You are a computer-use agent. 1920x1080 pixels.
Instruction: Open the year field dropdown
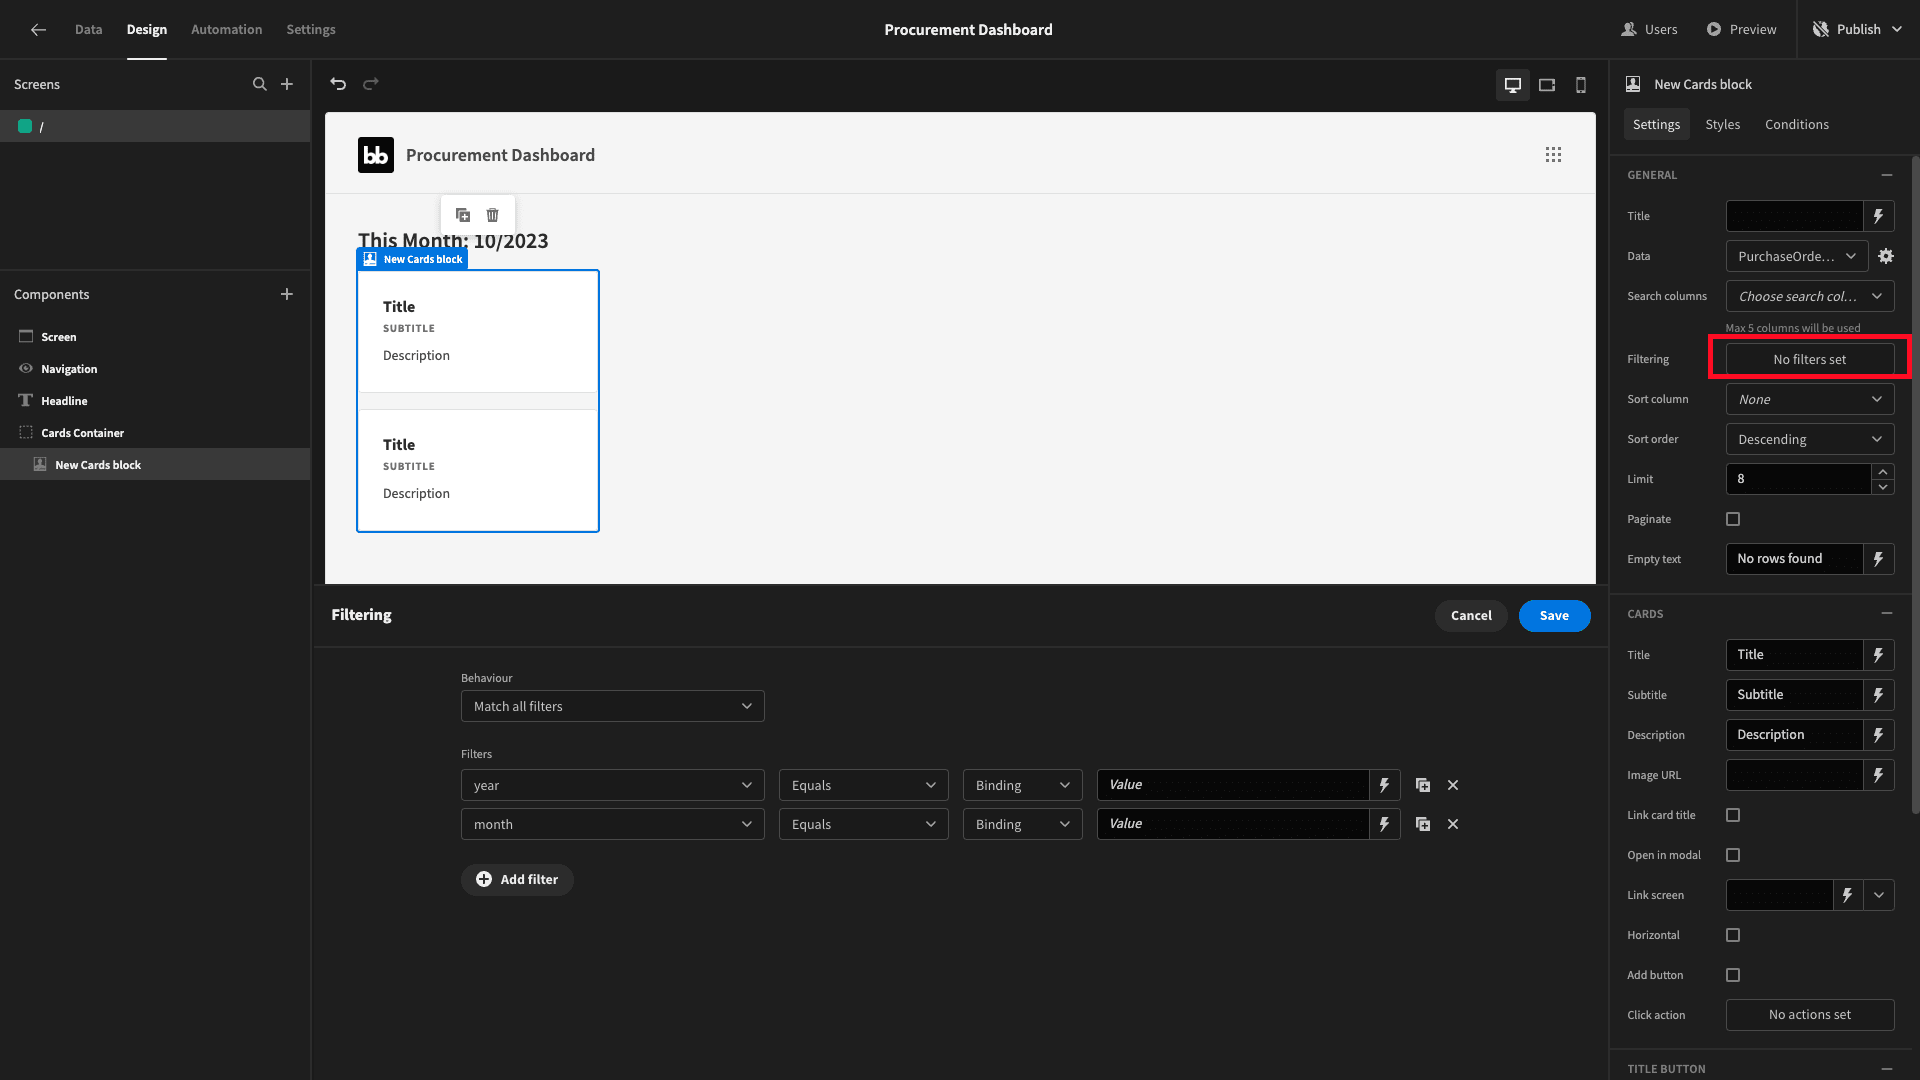click(613, 785)
